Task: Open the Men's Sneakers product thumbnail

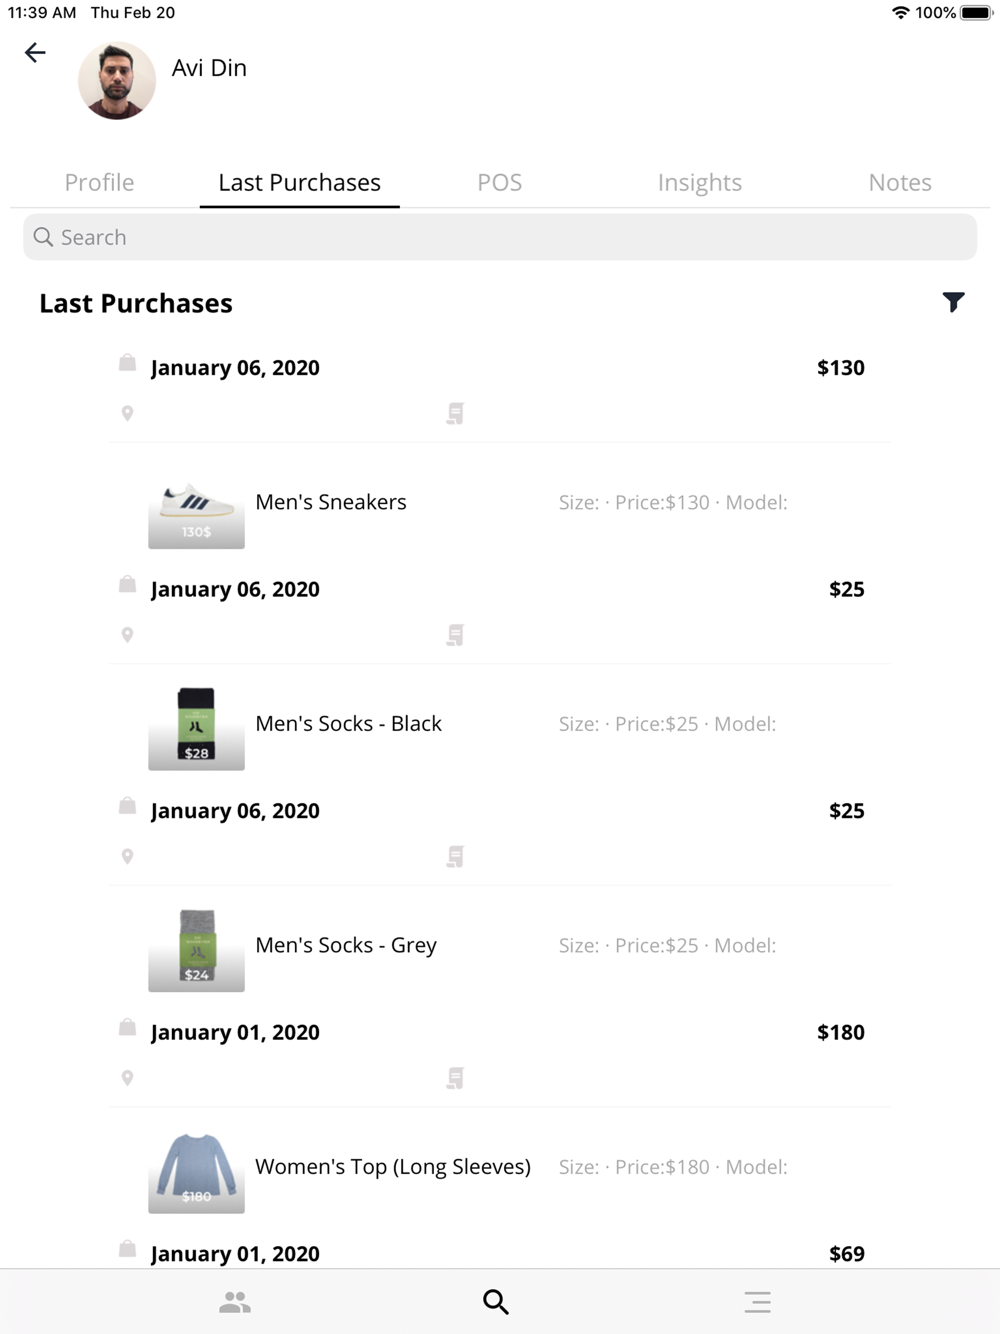Action: (x=196, y=510)
